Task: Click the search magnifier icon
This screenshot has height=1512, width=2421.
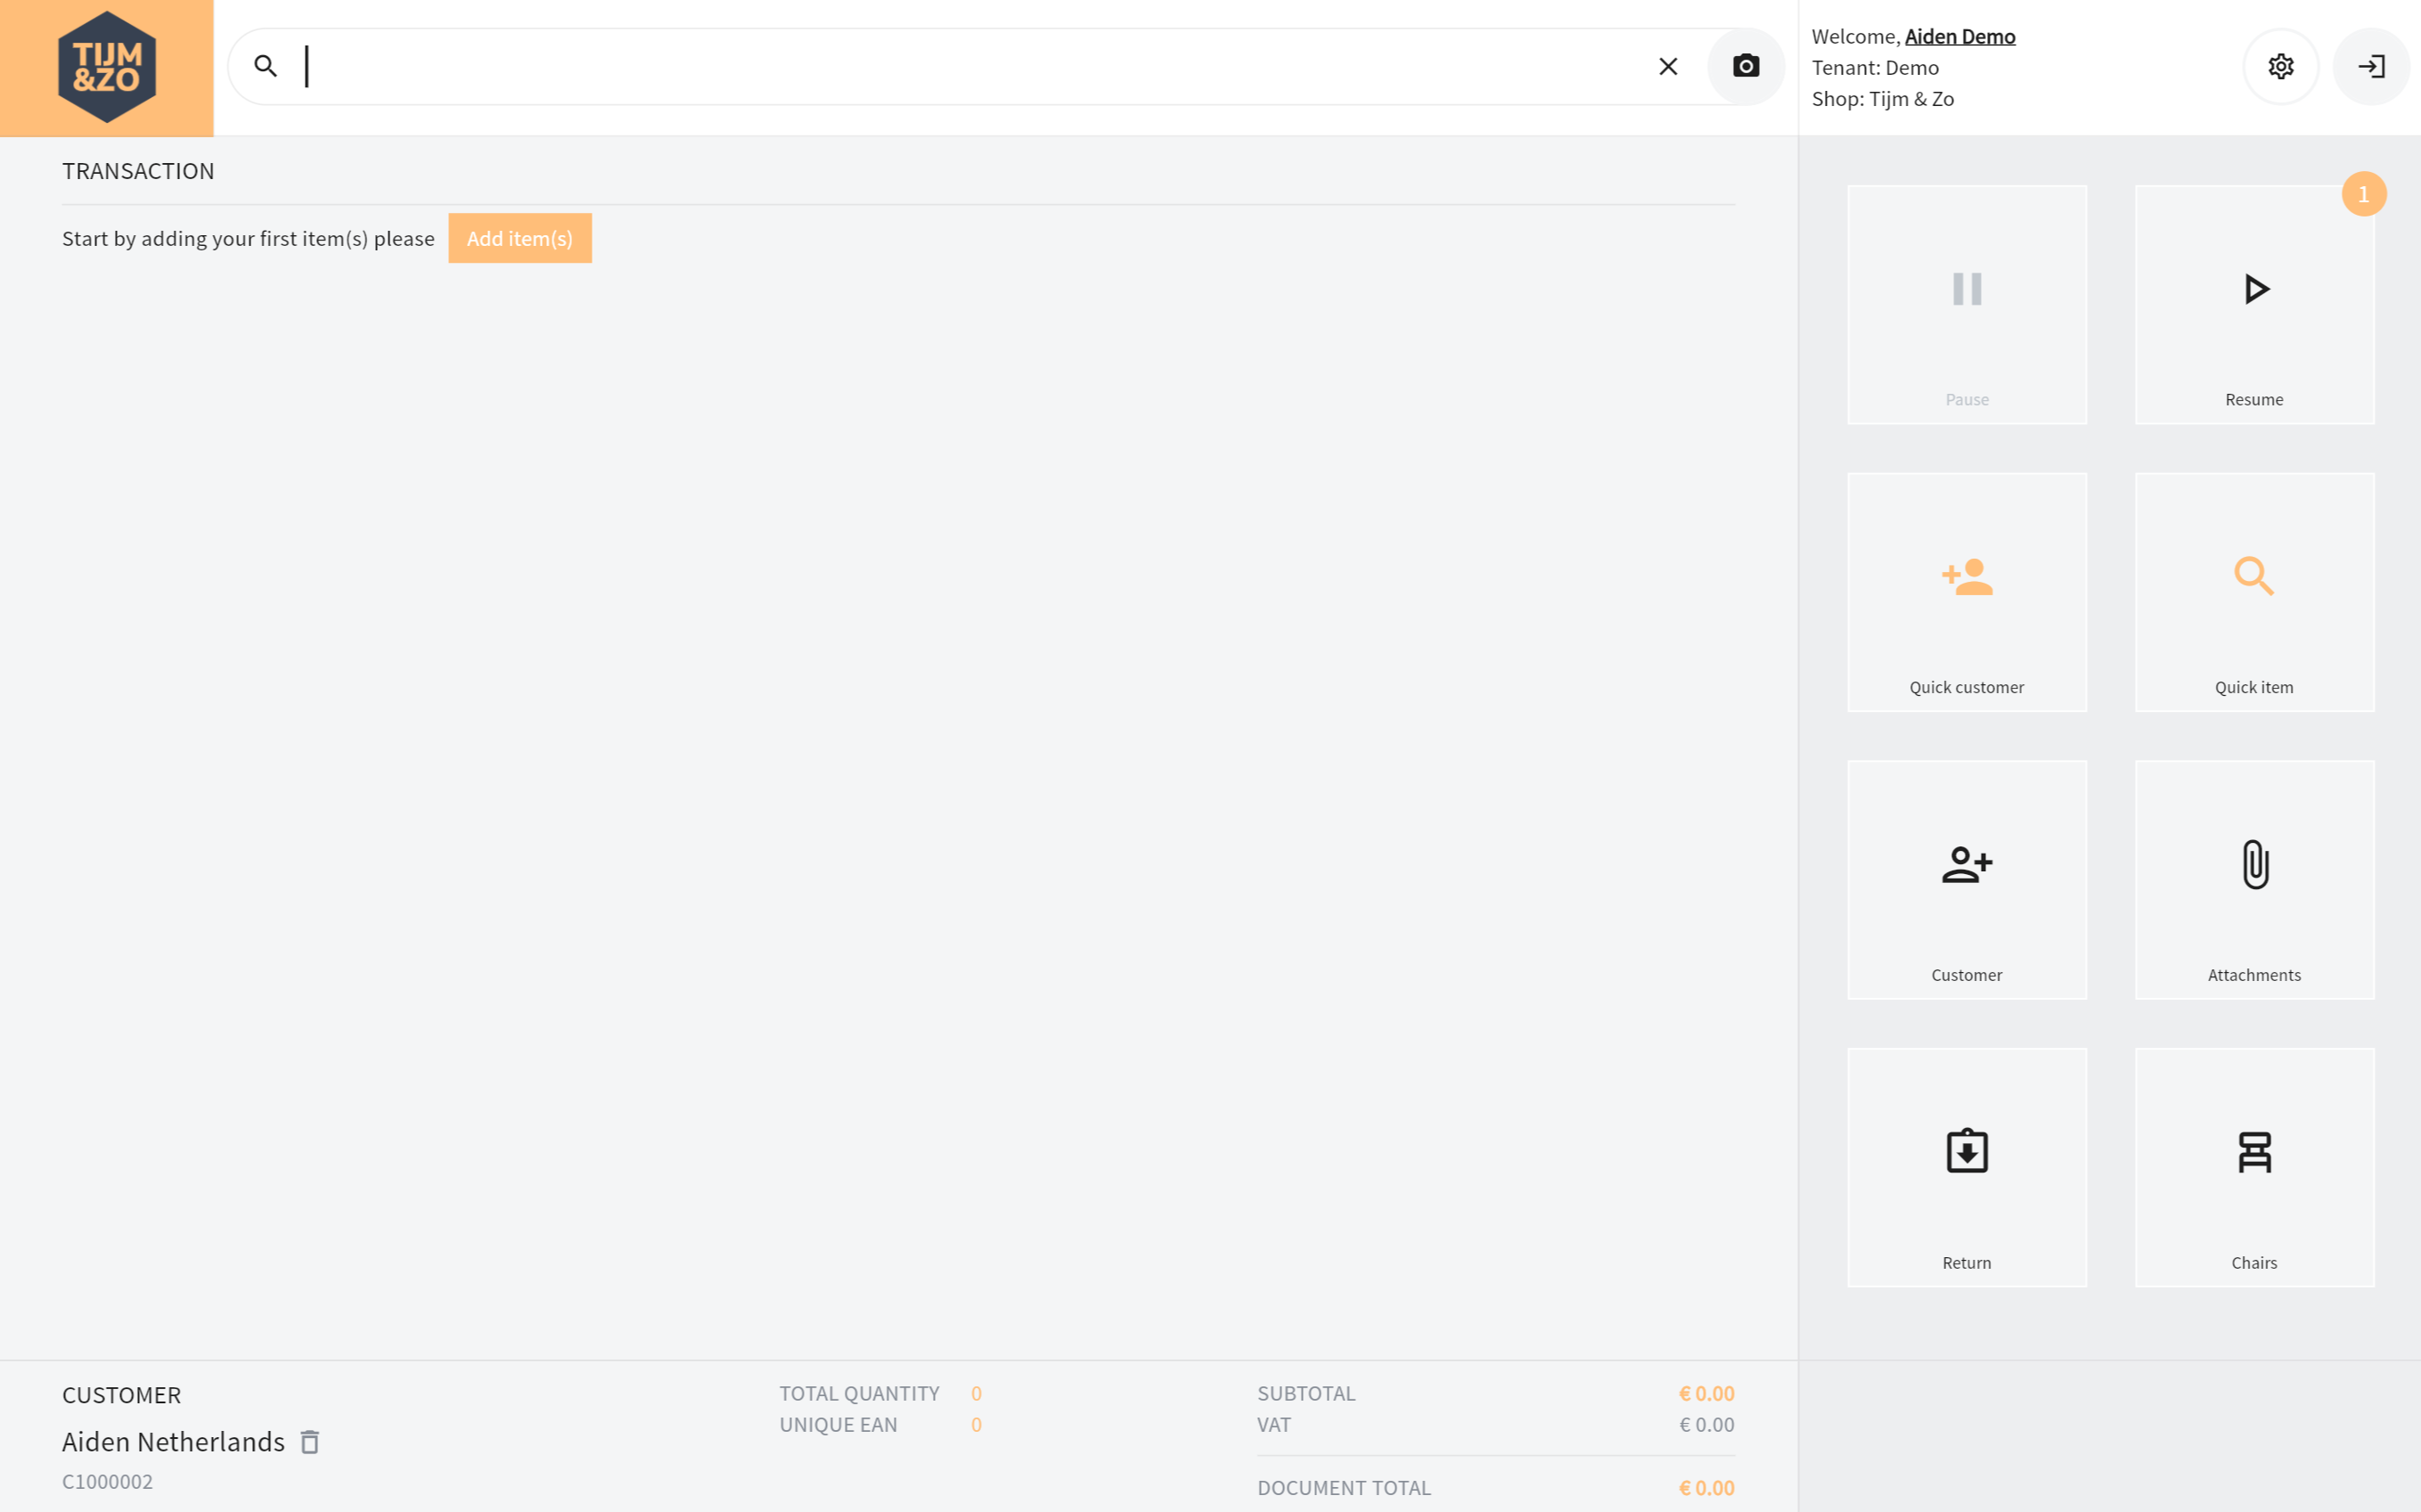Action: tap(265, 66)
